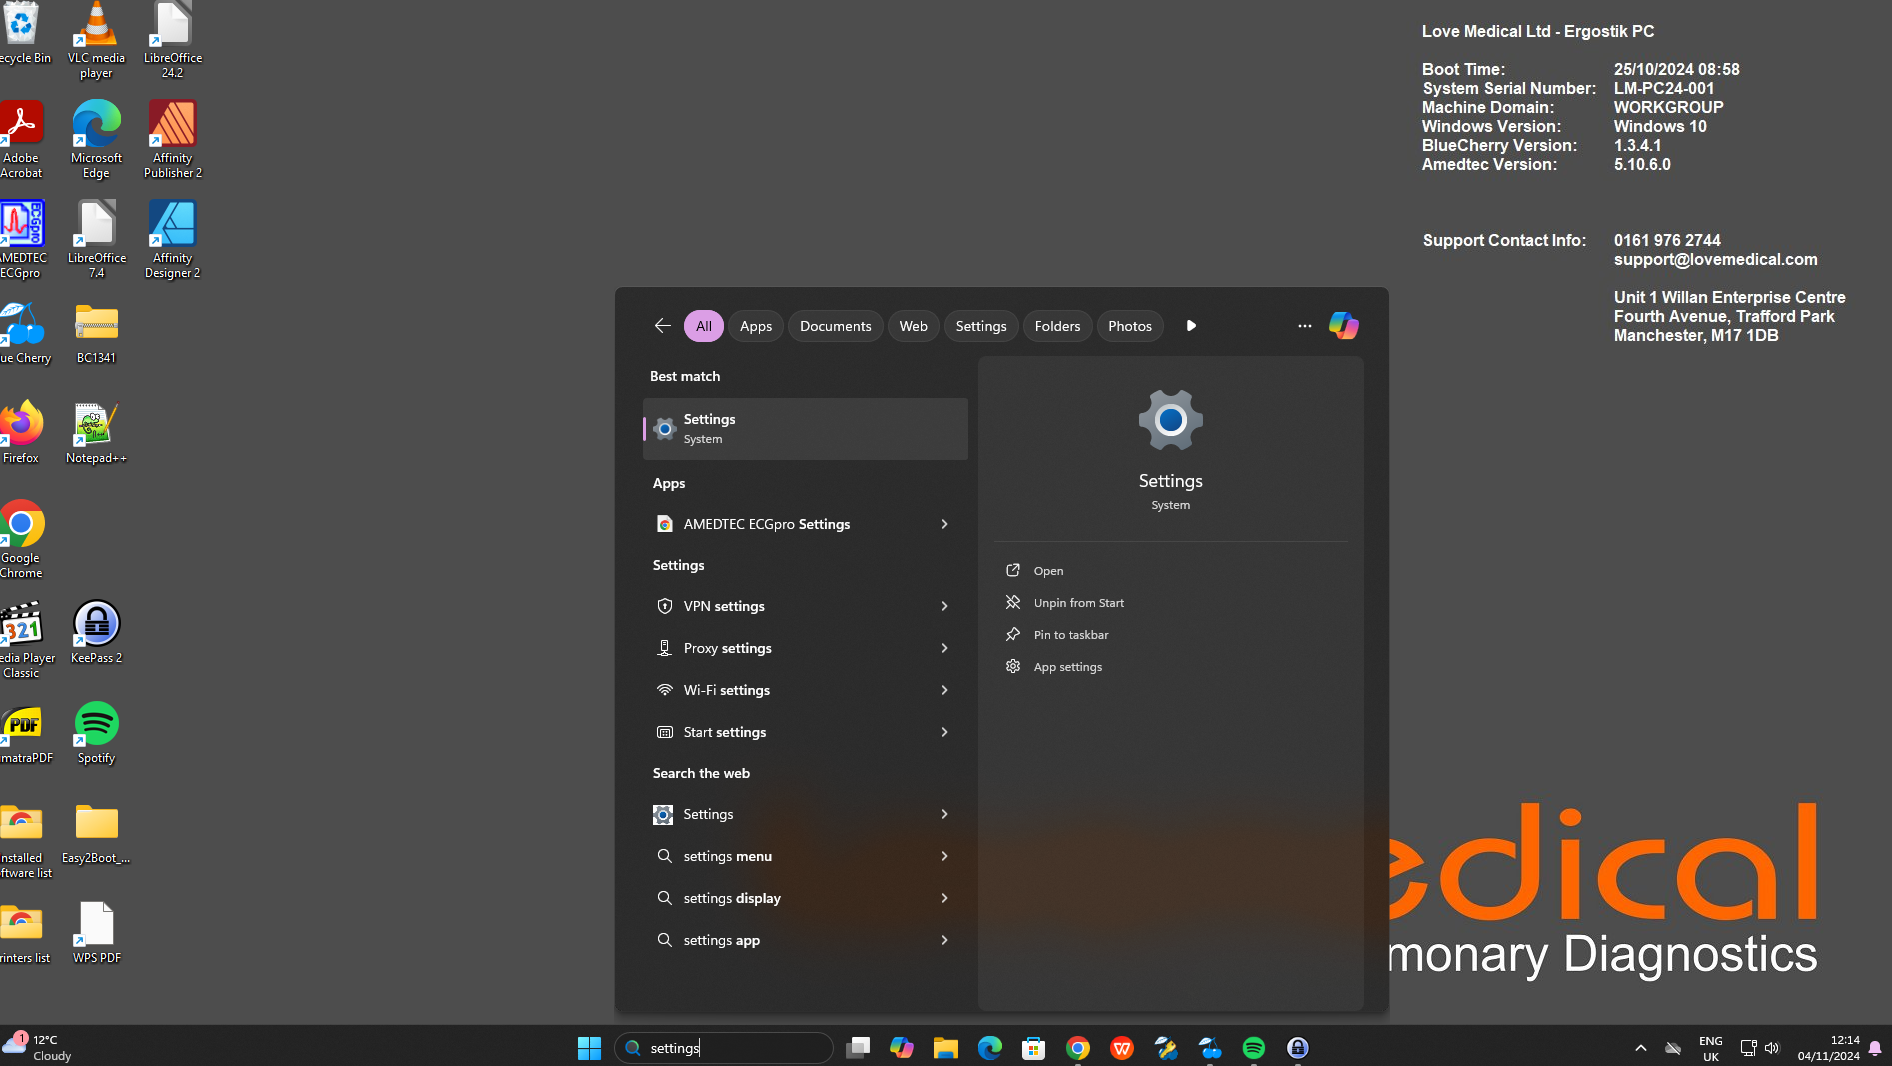The width and height of the screenshot is (1892, 1066).
Task: Open Affinity Publisher 2 desktop shortcut
Action: click(x=173, y=139)
